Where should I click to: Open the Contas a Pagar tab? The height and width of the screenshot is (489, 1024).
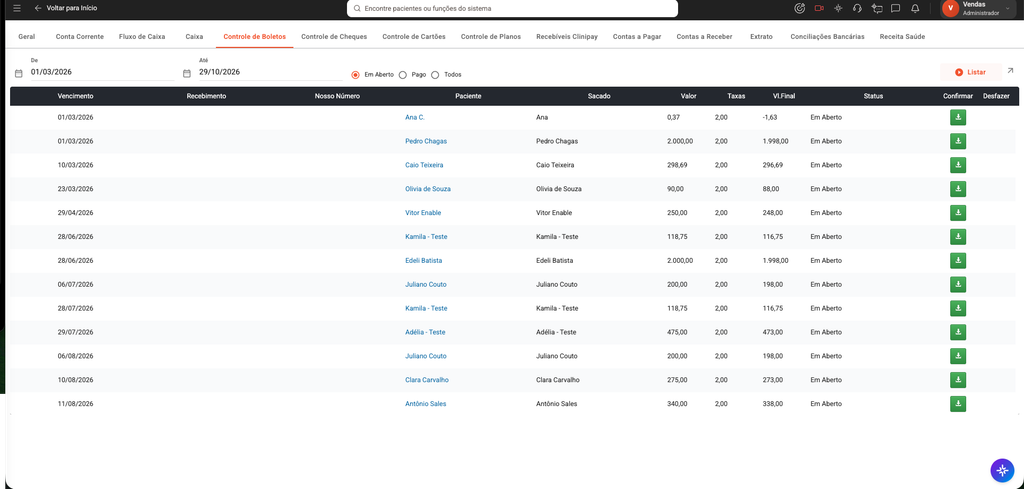[x=637, y=37]
